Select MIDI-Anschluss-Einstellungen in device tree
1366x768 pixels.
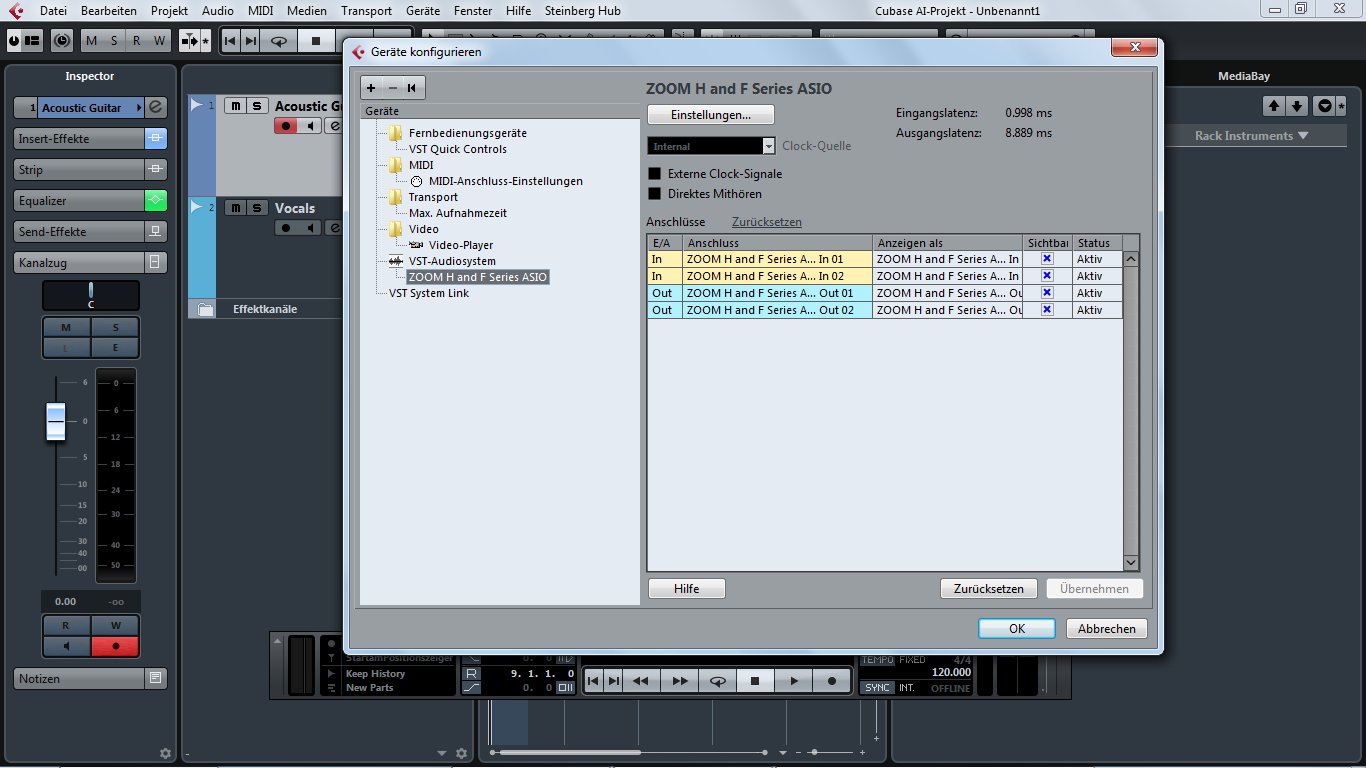coord(505,181)
